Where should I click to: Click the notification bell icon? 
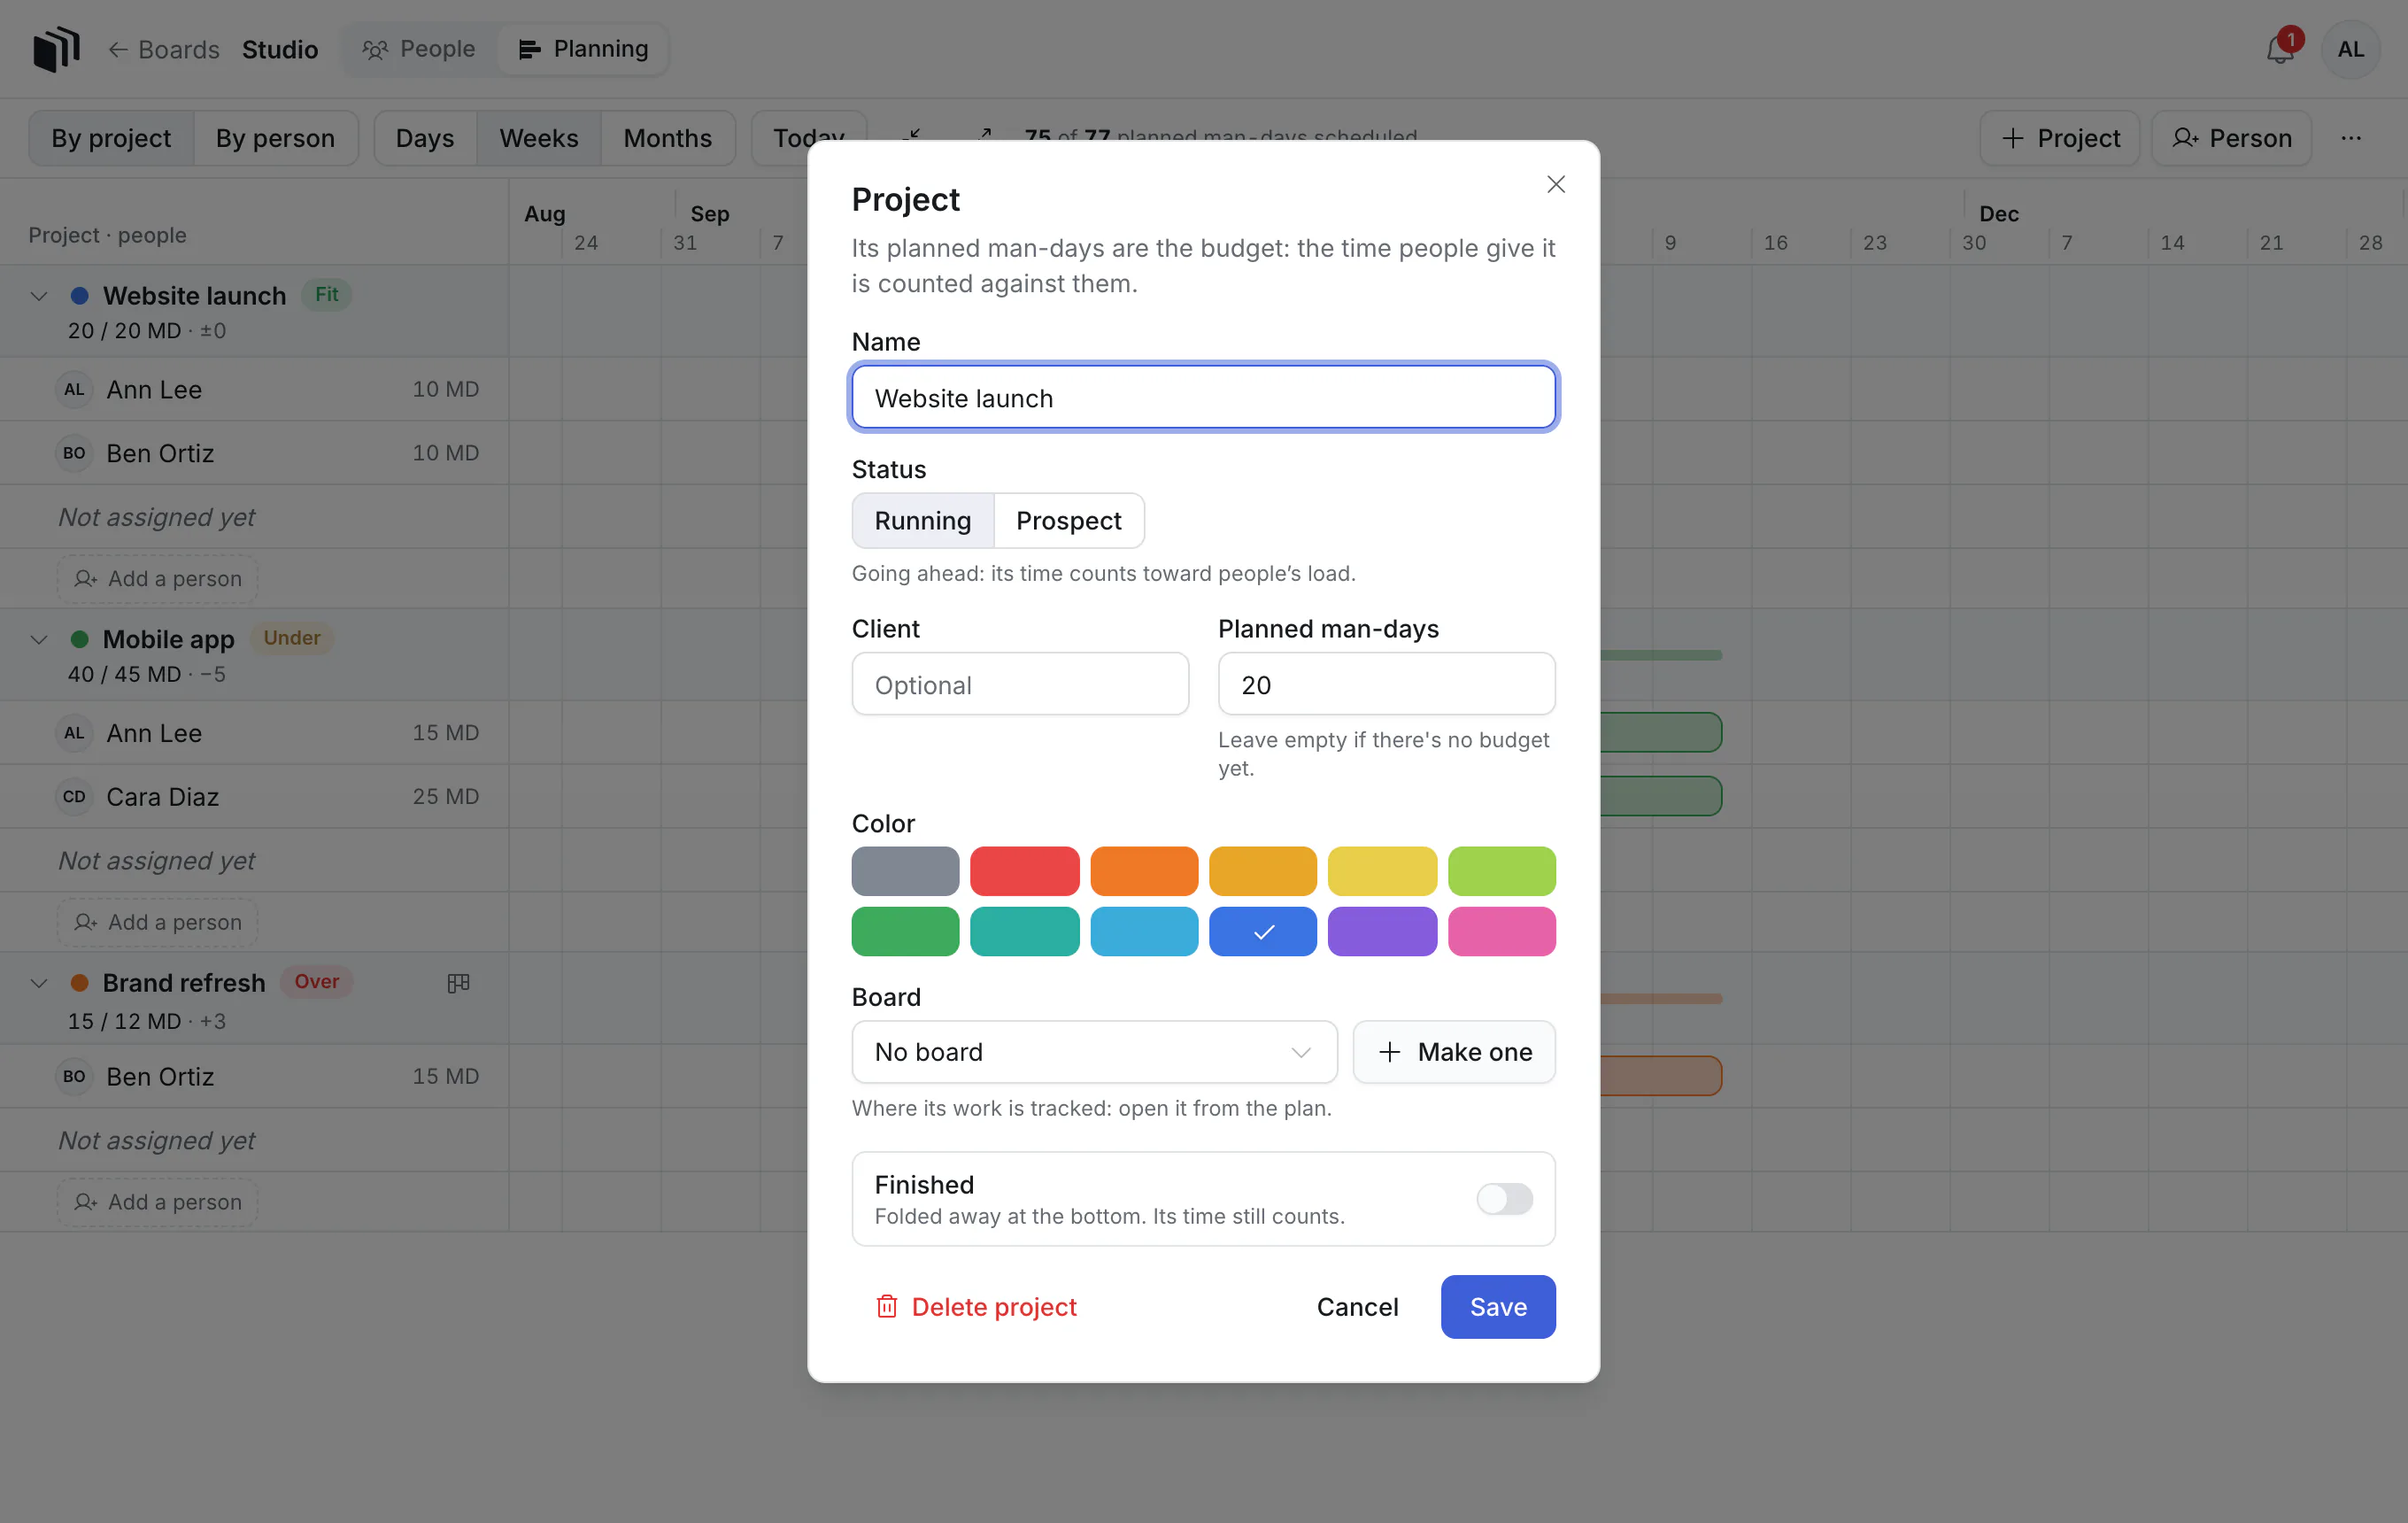coord(2279,49)
